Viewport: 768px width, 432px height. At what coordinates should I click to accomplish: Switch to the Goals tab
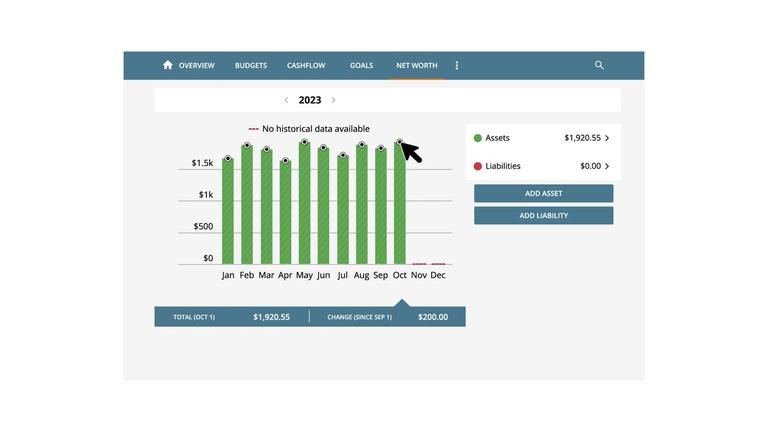361,65
